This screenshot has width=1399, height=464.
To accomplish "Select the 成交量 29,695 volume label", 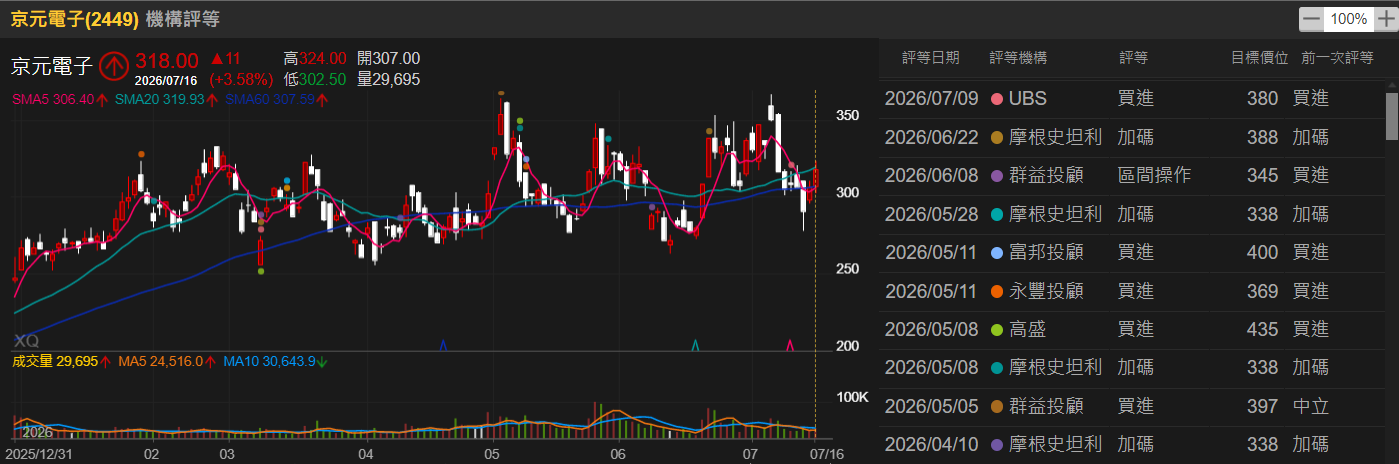I will tap(61, 361).
